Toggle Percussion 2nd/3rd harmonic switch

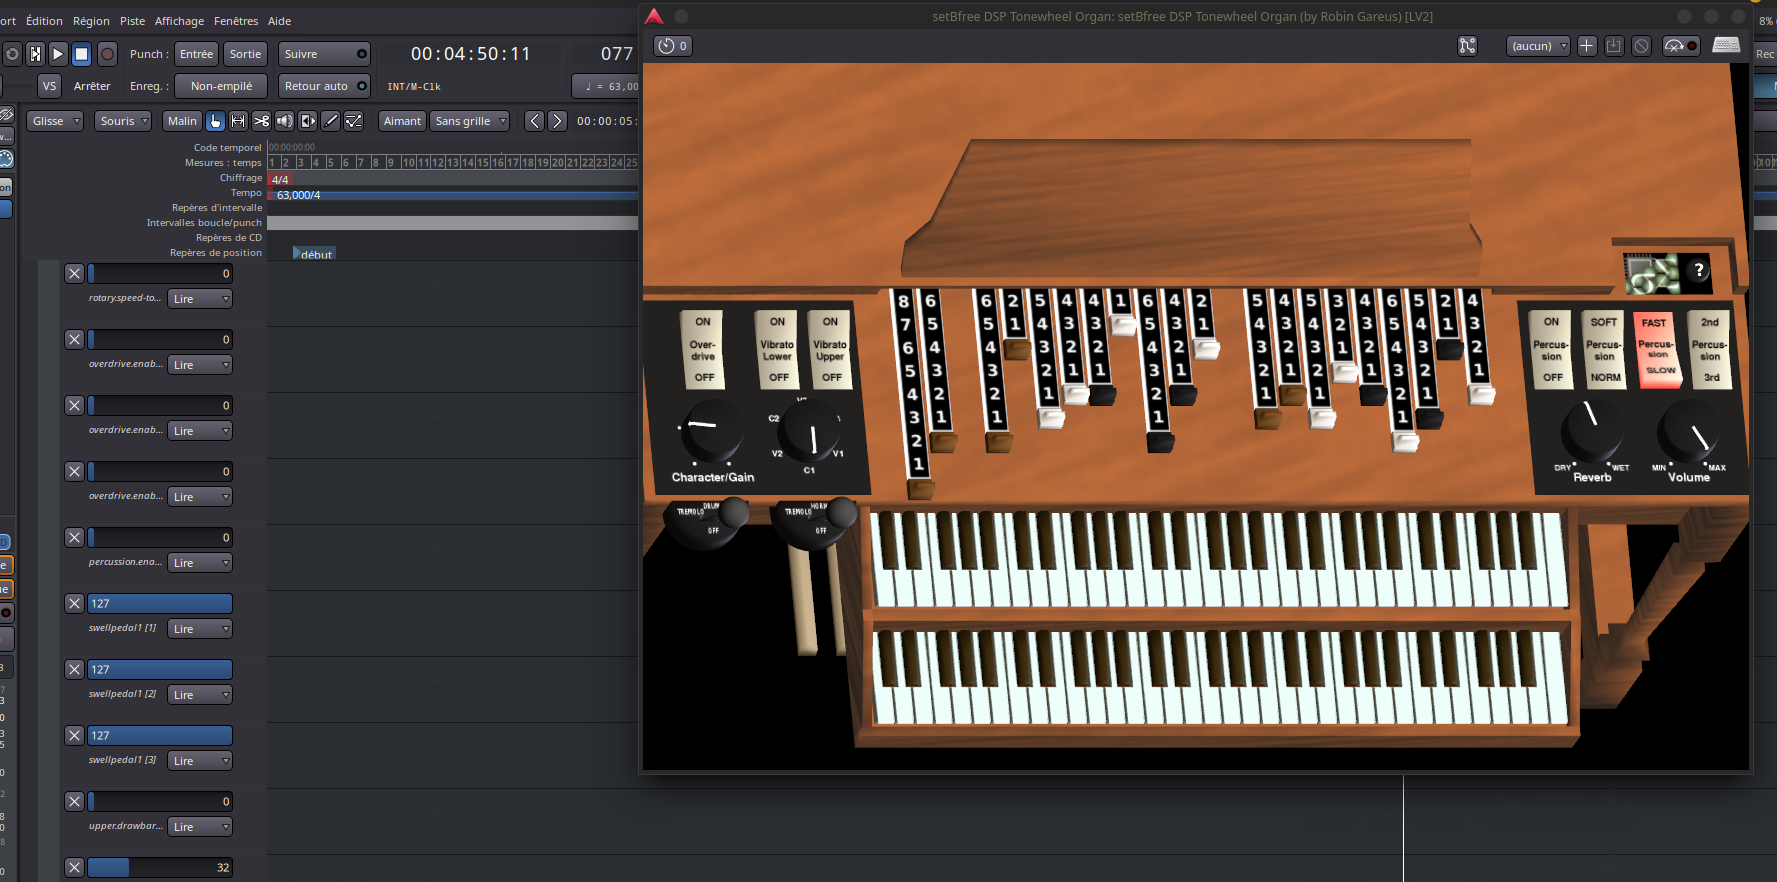(x=1710, y=349)
